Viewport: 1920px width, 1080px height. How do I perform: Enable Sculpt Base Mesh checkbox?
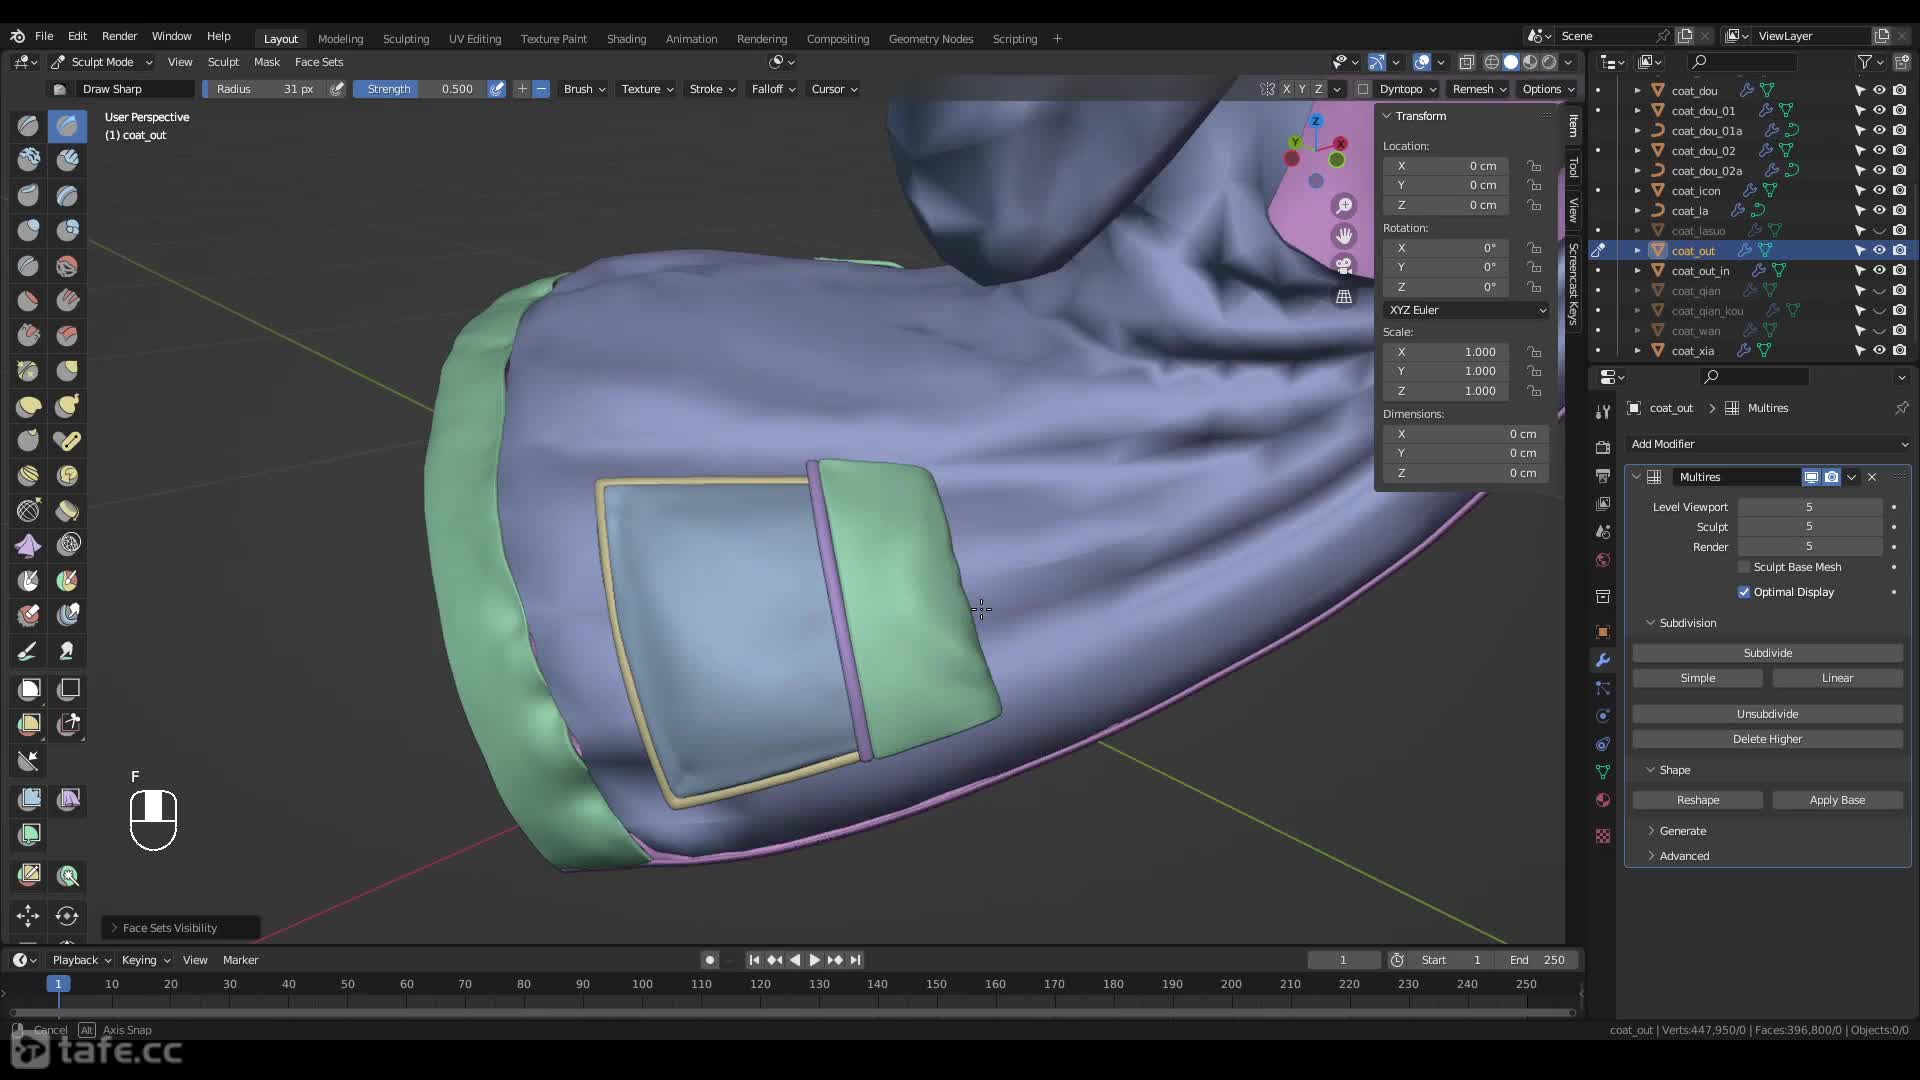tap(1744, 567)
